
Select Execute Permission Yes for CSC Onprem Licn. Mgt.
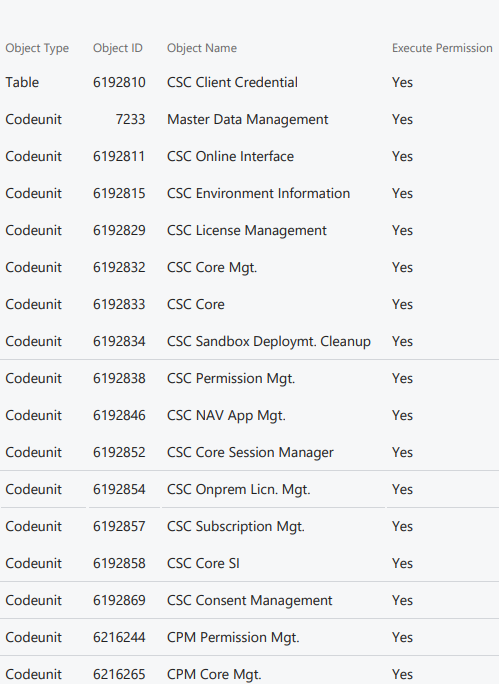coord(402,489)
